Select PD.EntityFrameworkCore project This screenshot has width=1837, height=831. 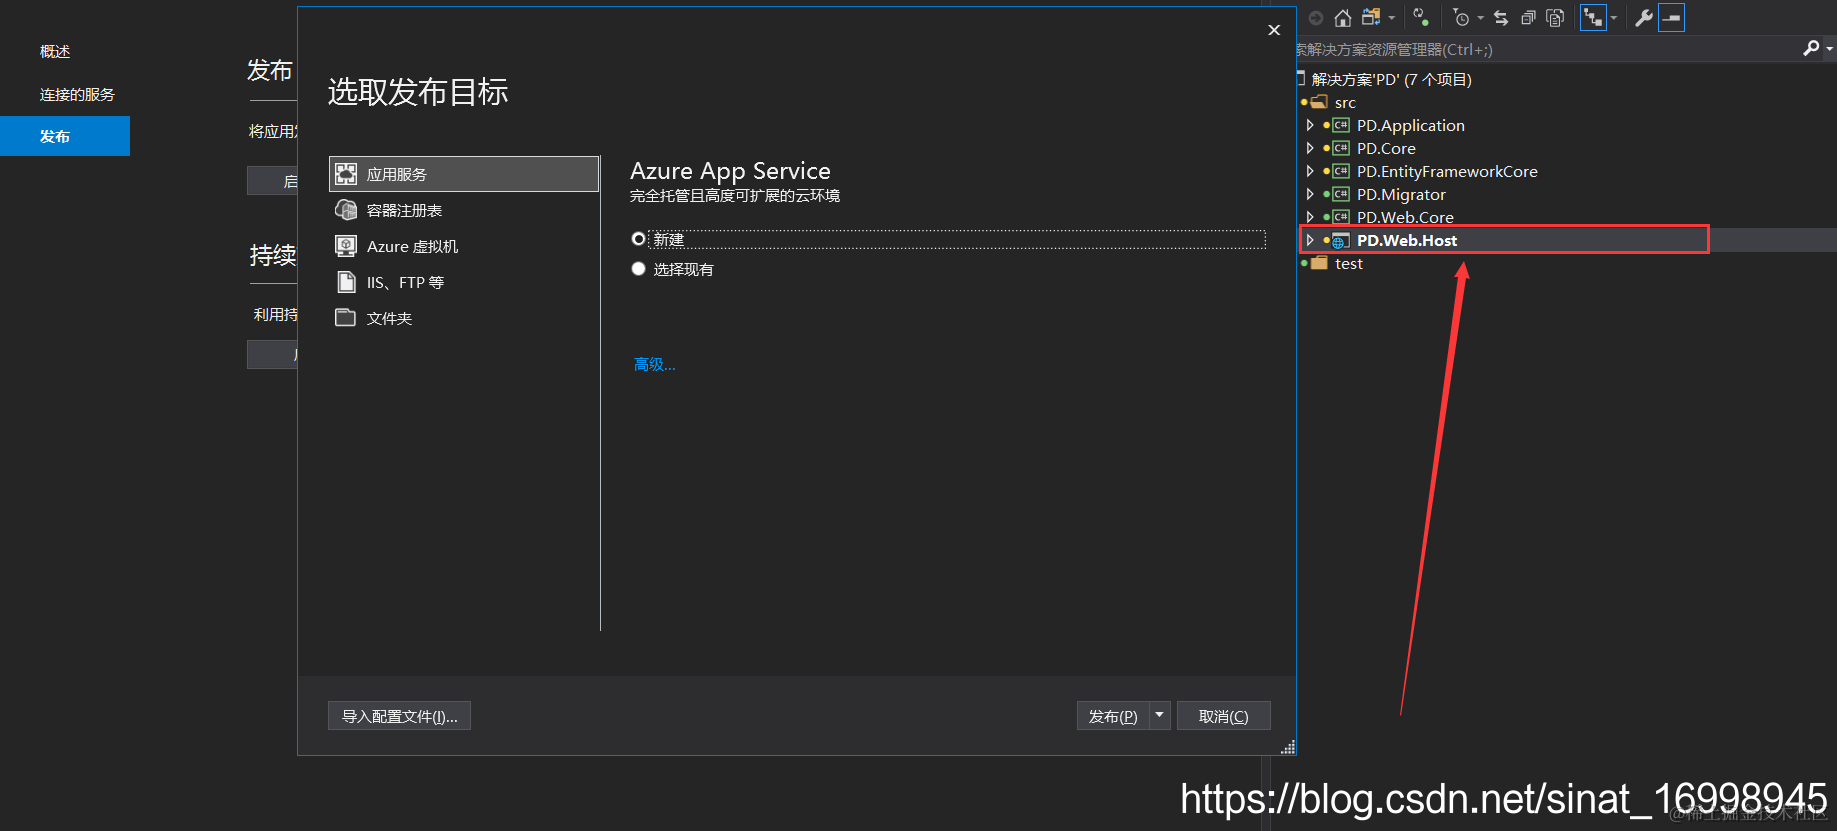1447,171
